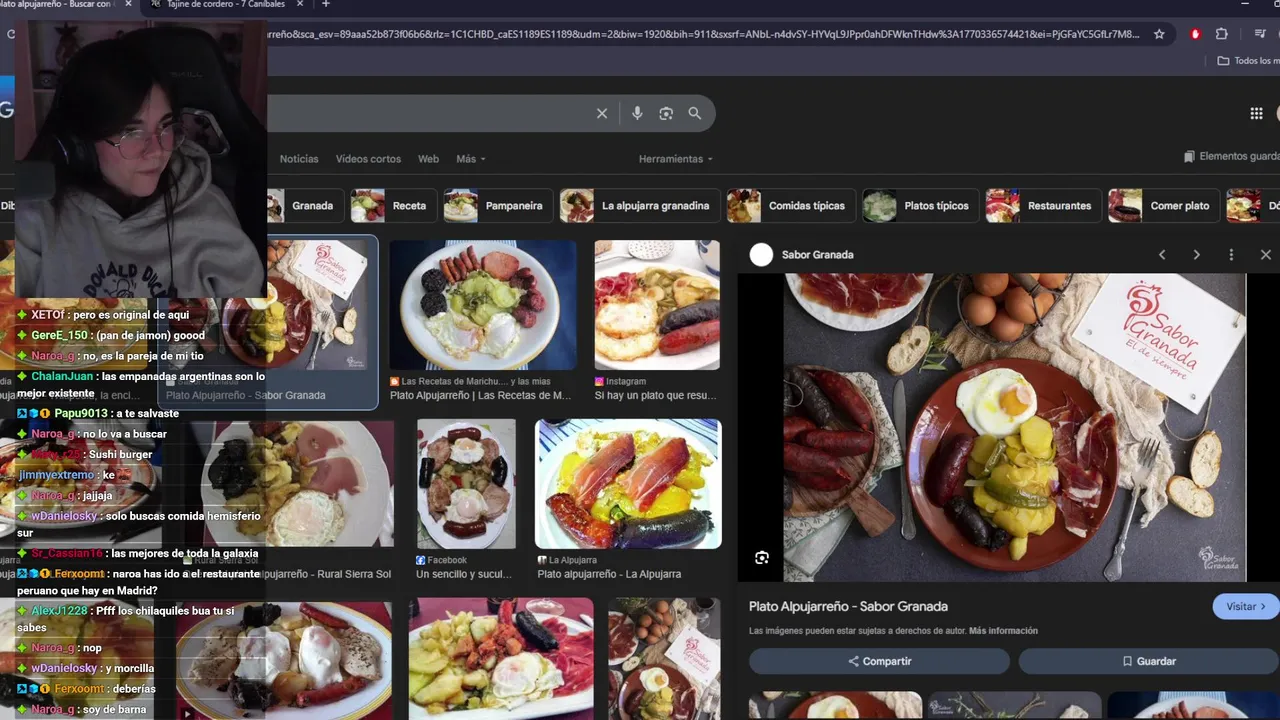Select the Instagram plate result thumbnail

(x=657, y=305)
